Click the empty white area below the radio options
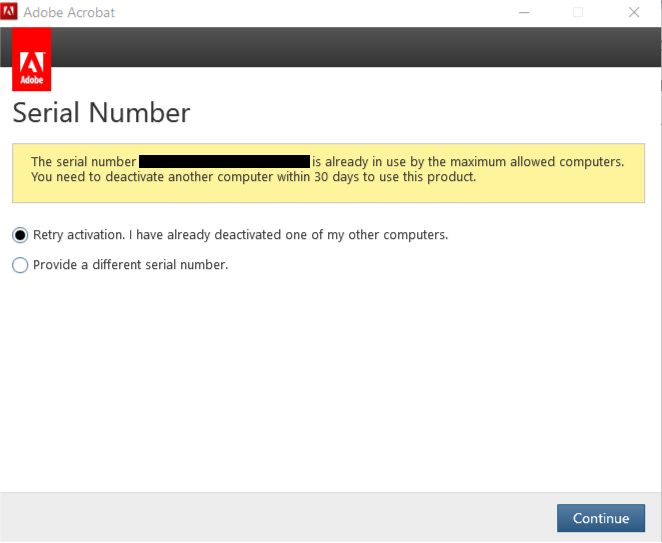 coord(330,380)
